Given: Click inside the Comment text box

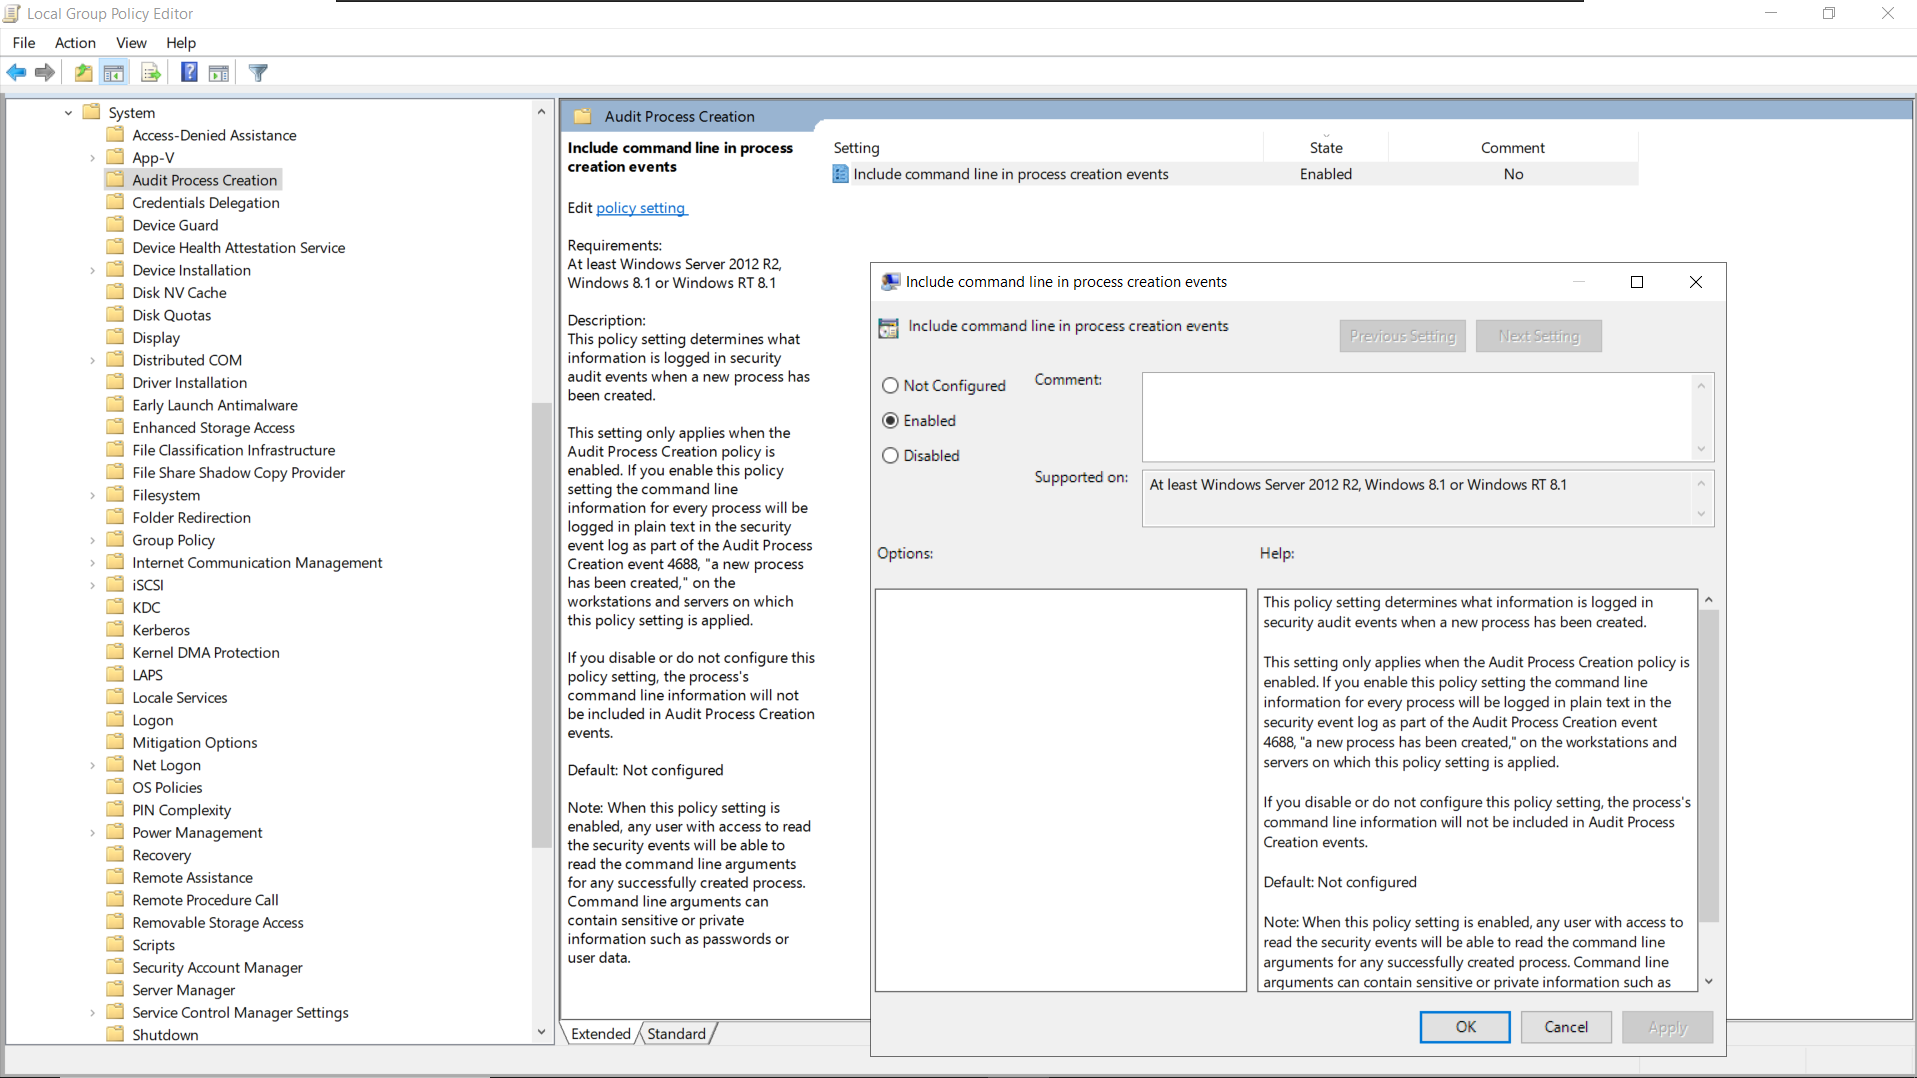Looking at the screenshot, I should click(x=1418, y=417).
